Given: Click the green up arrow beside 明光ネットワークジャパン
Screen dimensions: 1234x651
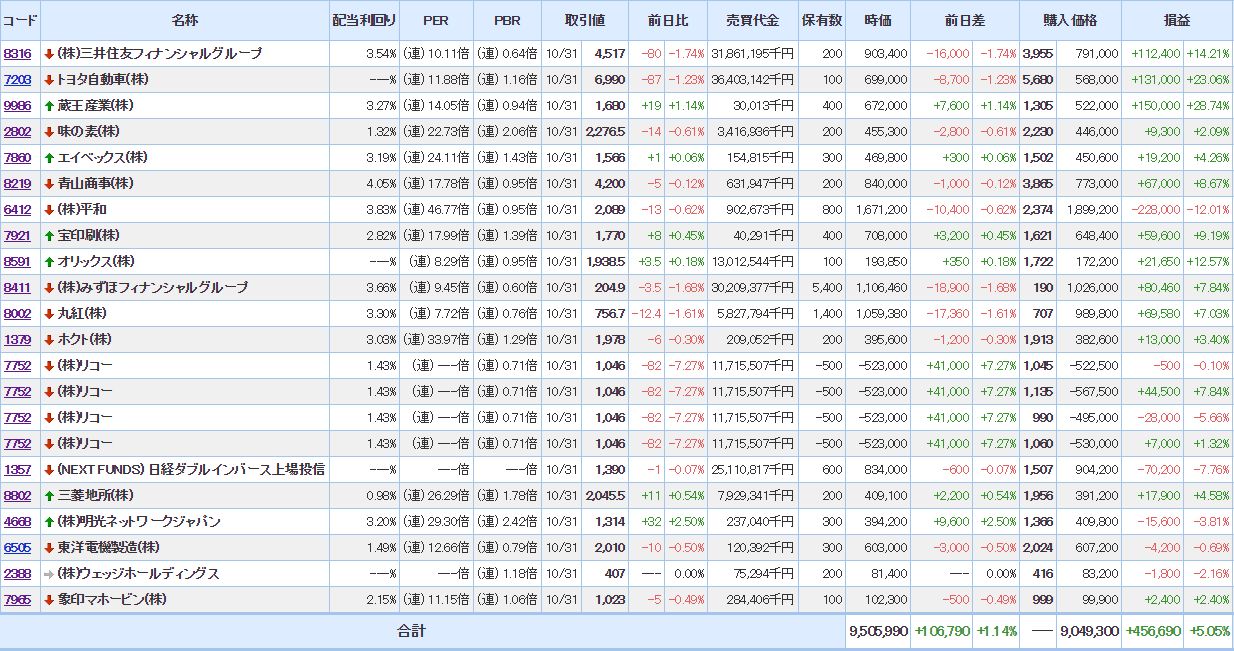Looking at the screenshot, I should pos(49,522).
